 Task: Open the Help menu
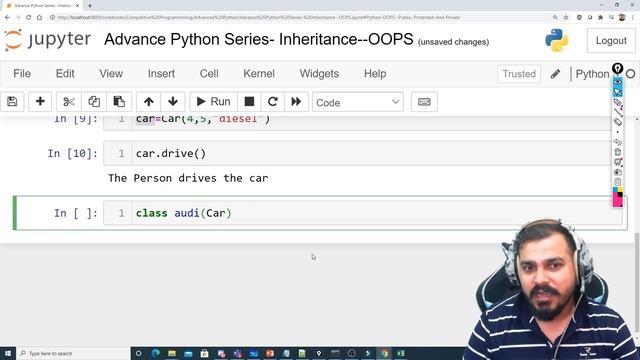coord(375,73)
